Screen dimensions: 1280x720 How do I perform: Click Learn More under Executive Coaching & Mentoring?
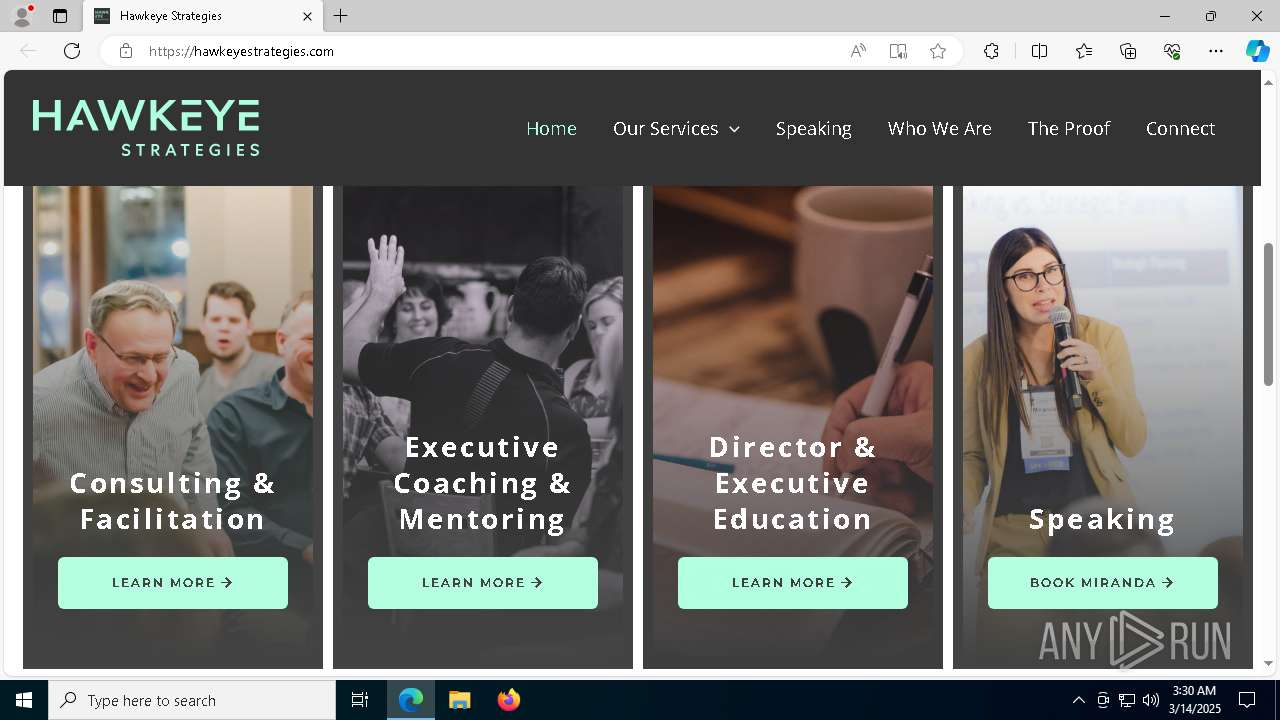click(483, 583)
